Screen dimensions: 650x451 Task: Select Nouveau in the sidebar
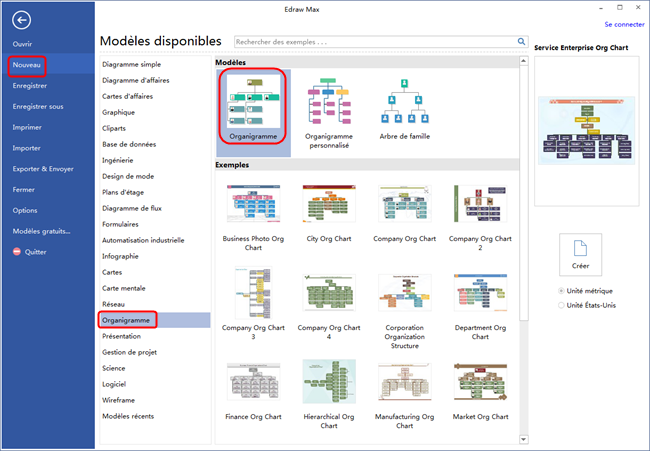[27, 65]
